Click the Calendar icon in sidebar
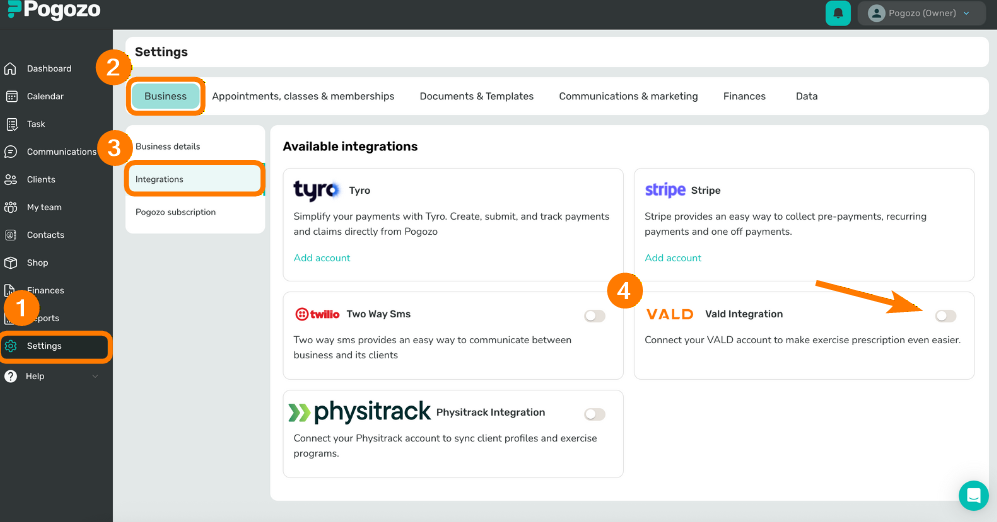The width and height of the screenshot is (997, 522). coord(11,96)
